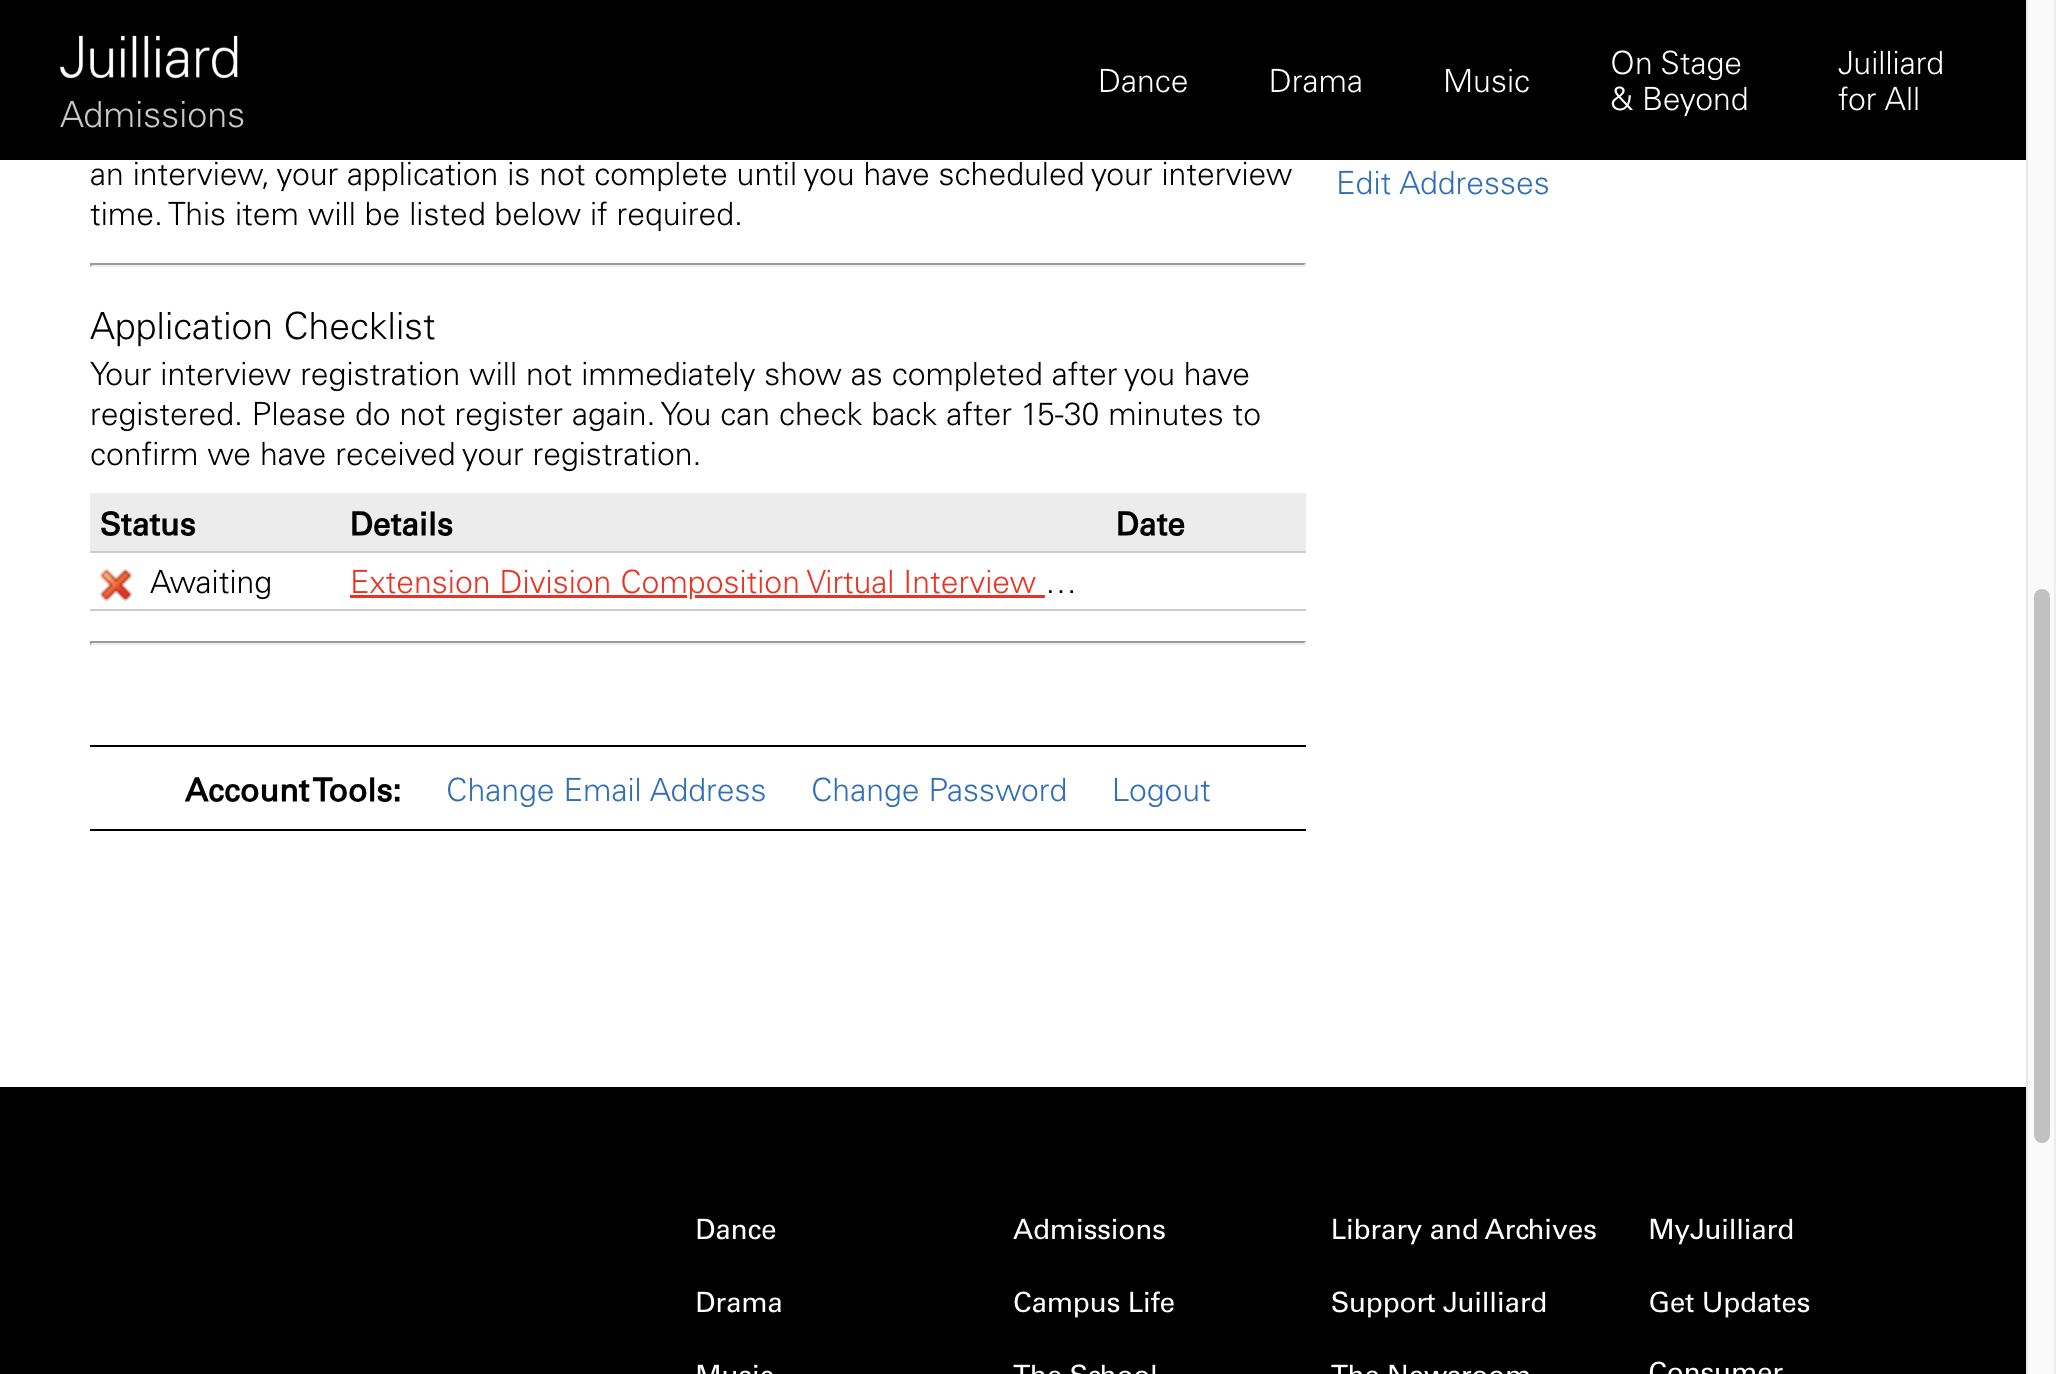Click the Awaiting status text

(x=211, y=582)
